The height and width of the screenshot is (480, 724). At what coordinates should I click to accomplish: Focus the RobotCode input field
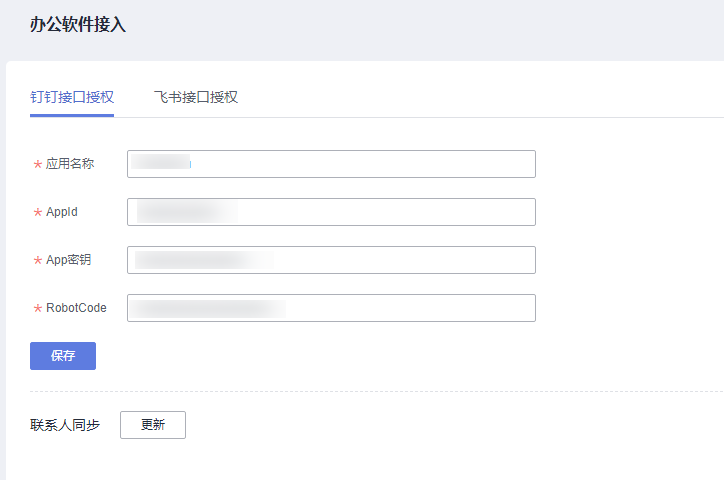(331, 308)
